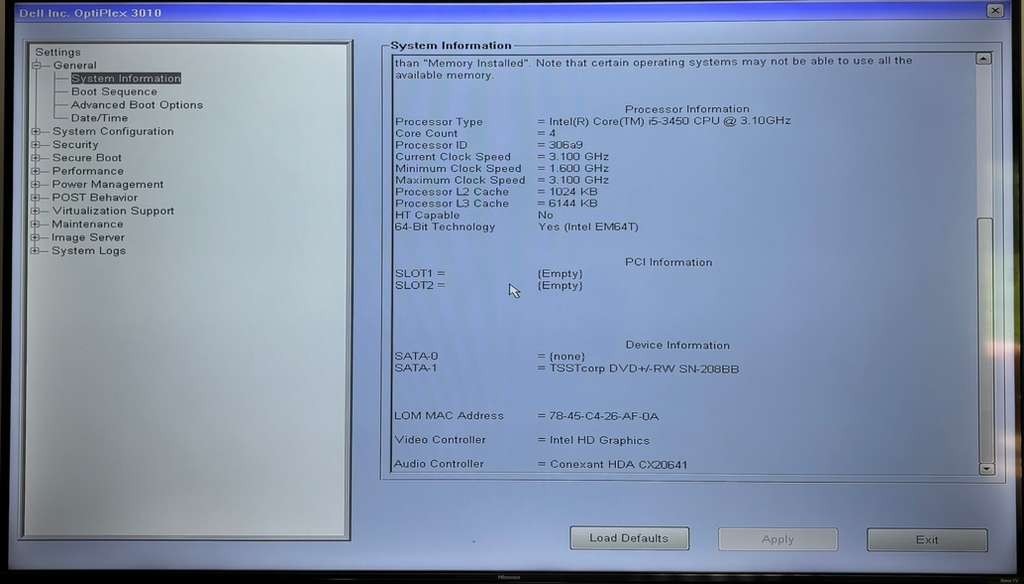Image resolution: width=1024 pixels, height=584 pixels.
Task: Click the scrollbar up arrow
Action: (984, 59)
